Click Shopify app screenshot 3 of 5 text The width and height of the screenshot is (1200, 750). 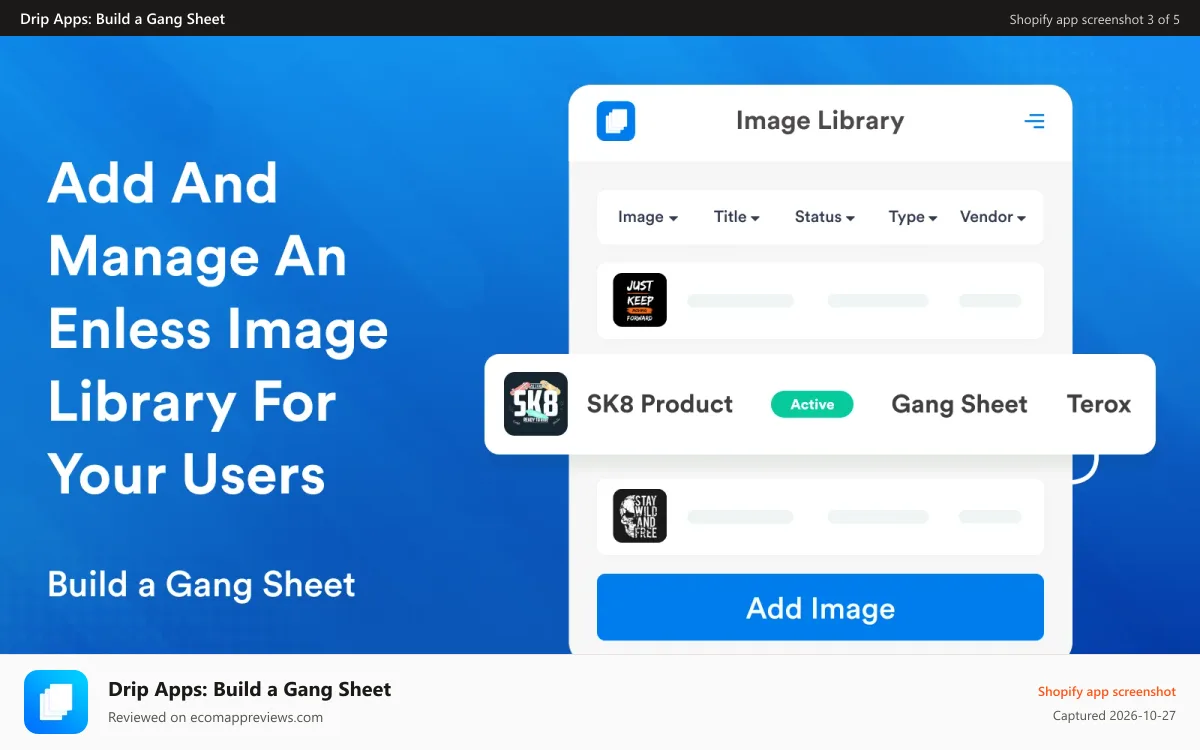[1094, 19]
